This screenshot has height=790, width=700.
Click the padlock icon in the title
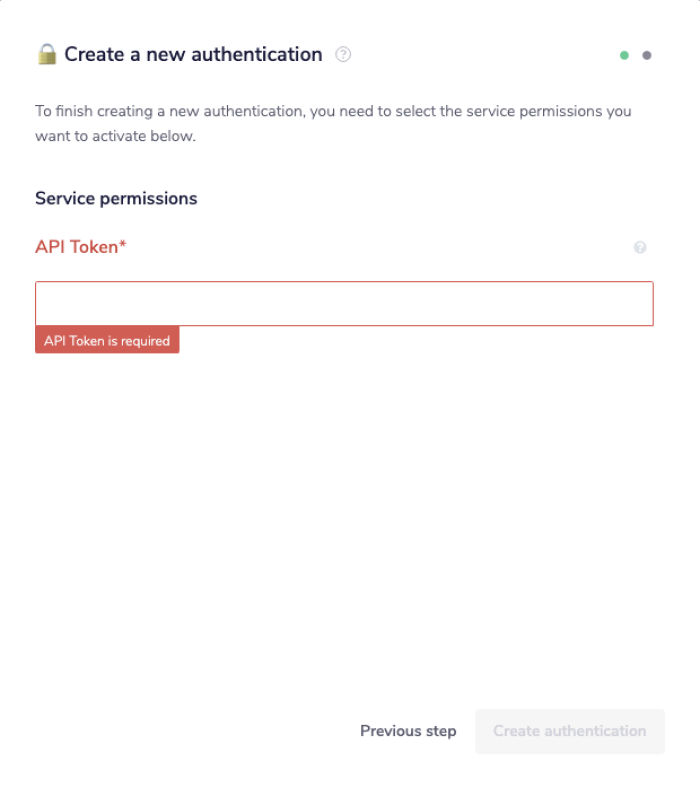[x=47, y=54]
